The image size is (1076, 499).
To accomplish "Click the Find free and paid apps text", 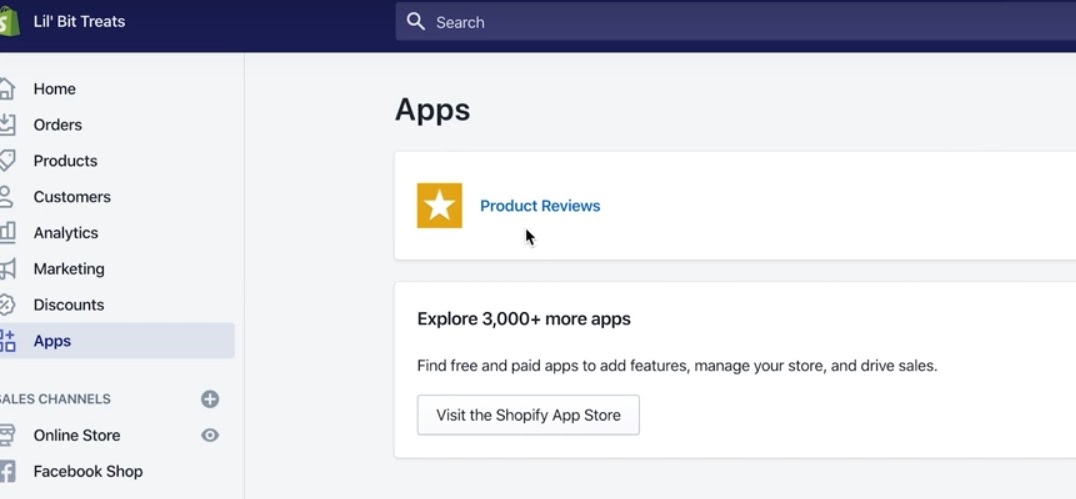I will [677, 366].
